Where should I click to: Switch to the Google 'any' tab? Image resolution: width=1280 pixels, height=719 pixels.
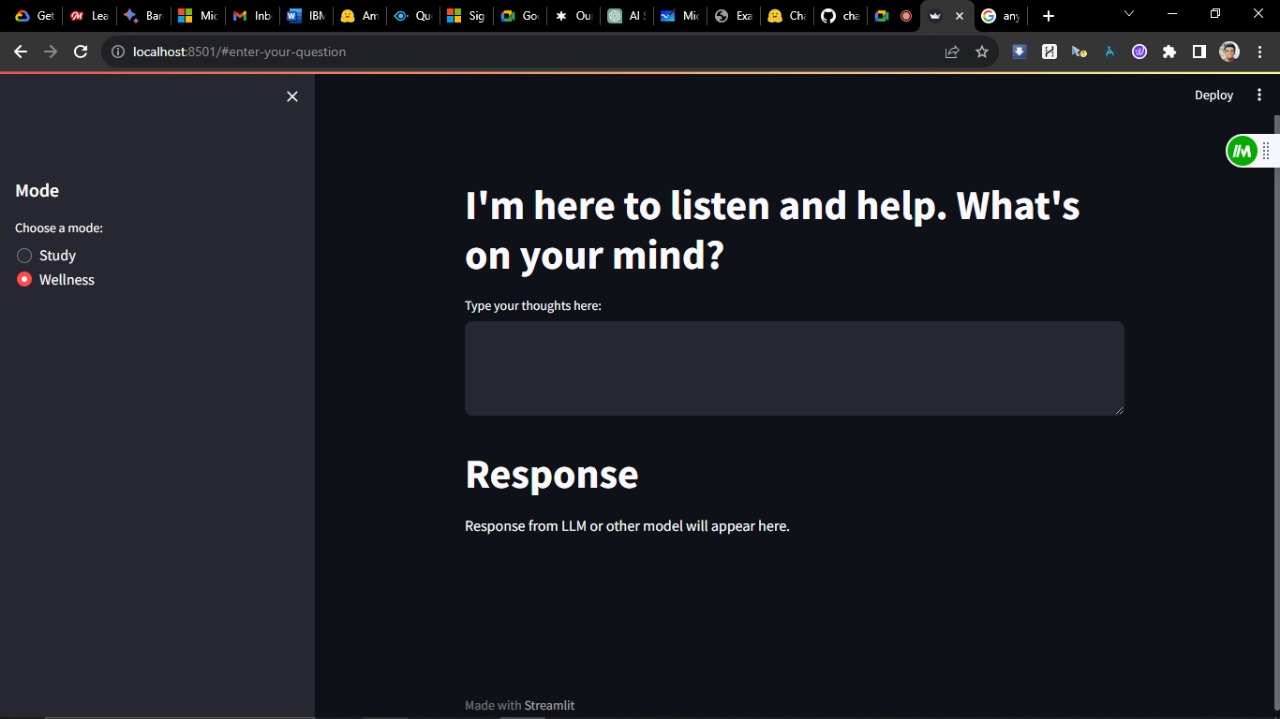pos(1001,16)
